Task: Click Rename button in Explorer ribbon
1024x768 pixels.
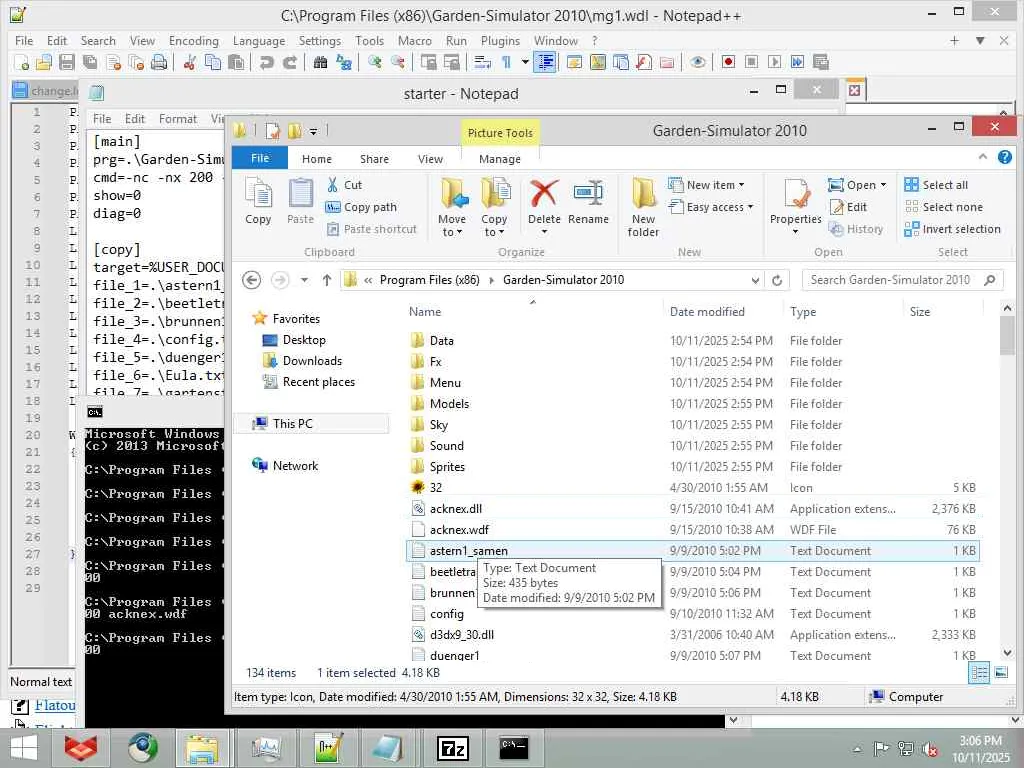Action: 588,201
